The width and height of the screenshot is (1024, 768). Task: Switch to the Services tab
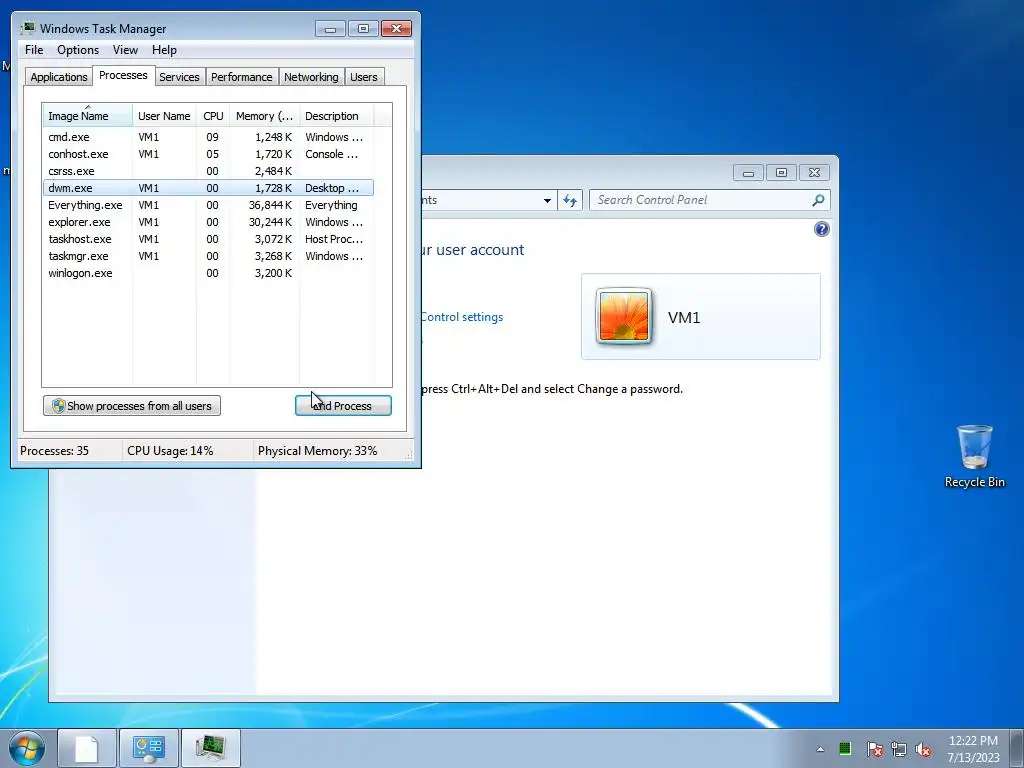[180, 77]
